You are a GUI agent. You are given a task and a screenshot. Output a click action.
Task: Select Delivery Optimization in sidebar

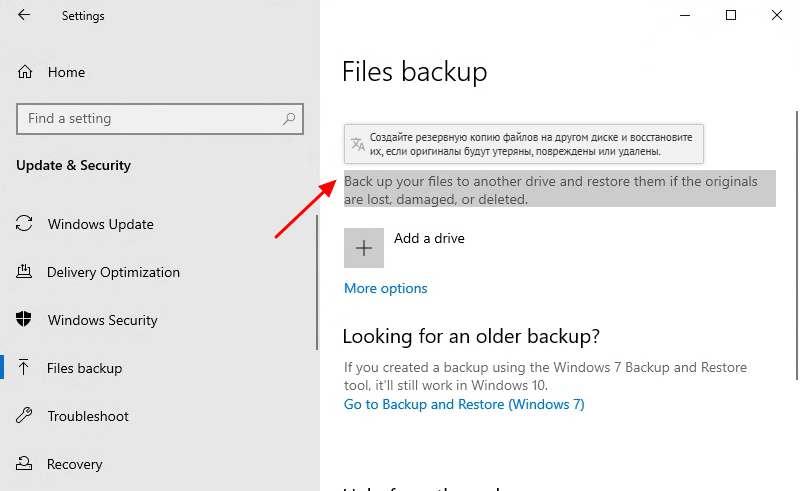(113, 272)
